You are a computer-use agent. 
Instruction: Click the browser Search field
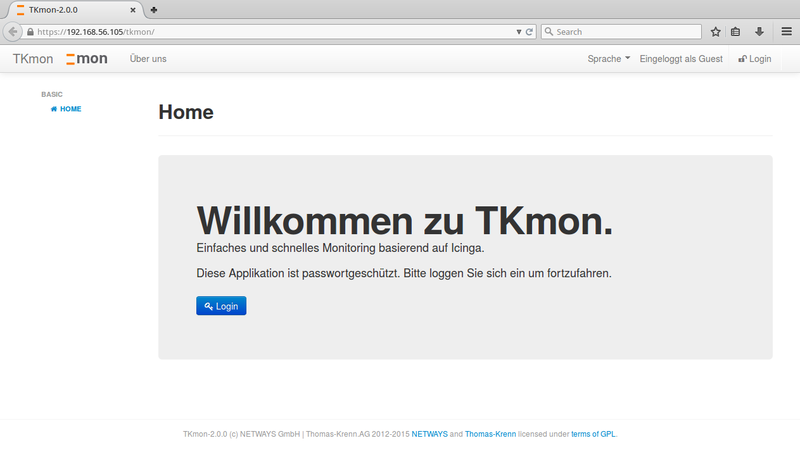621,32
